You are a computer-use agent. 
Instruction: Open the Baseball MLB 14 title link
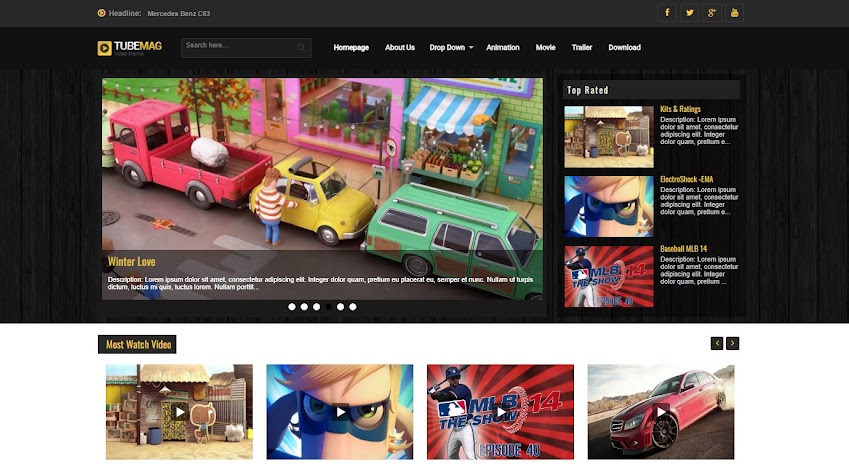point(683,249)
